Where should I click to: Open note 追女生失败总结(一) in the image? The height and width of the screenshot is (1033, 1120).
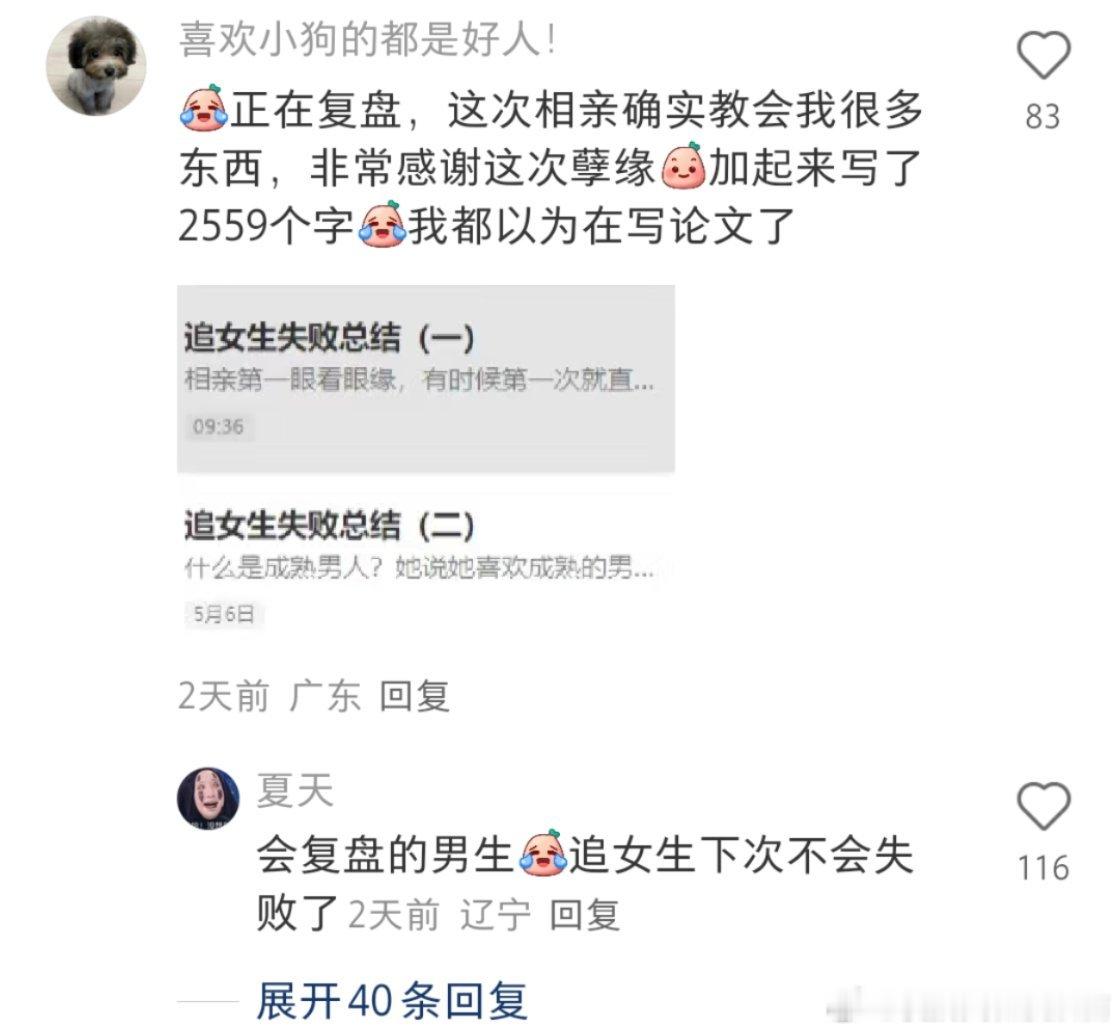(x=426, y=379)
